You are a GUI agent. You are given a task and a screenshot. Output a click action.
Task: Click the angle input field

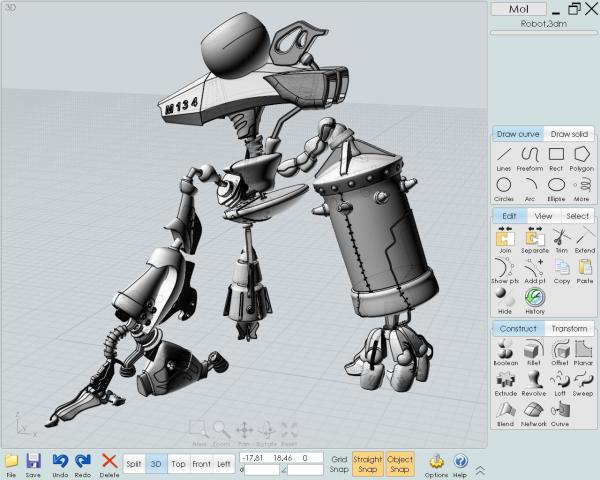[305, 470]
